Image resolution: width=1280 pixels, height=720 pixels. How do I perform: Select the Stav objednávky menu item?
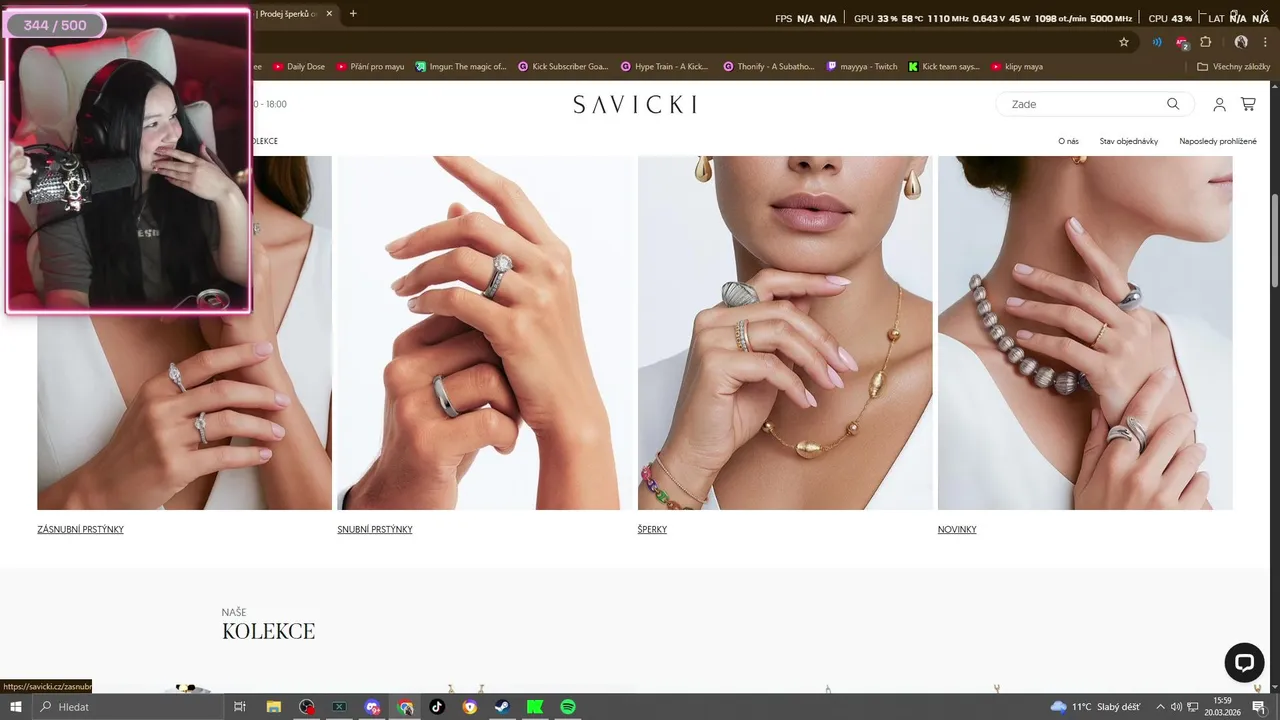pyautogui.click(x=1129, y=141)
